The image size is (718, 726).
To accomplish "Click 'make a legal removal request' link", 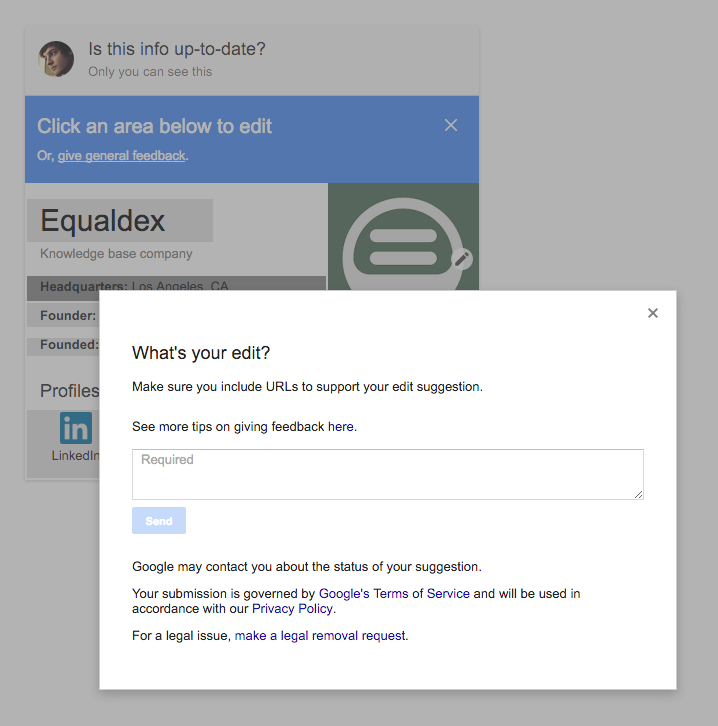I will pos(320,636).
